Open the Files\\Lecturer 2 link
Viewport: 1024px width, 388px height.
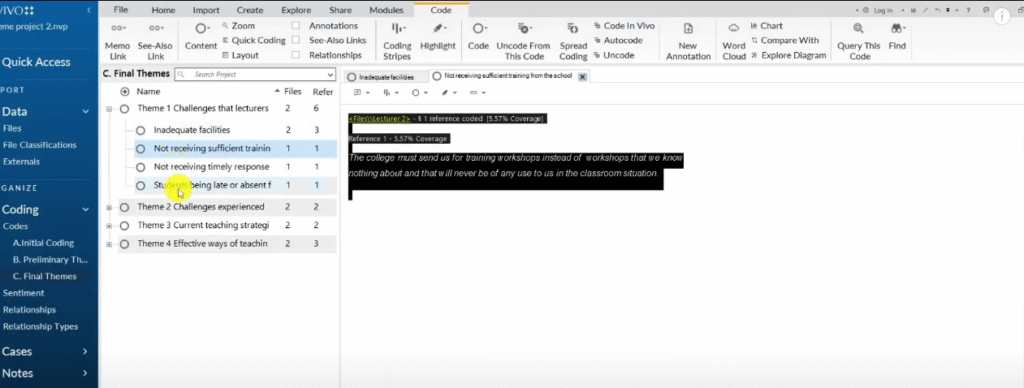click(x=379, y=119)
